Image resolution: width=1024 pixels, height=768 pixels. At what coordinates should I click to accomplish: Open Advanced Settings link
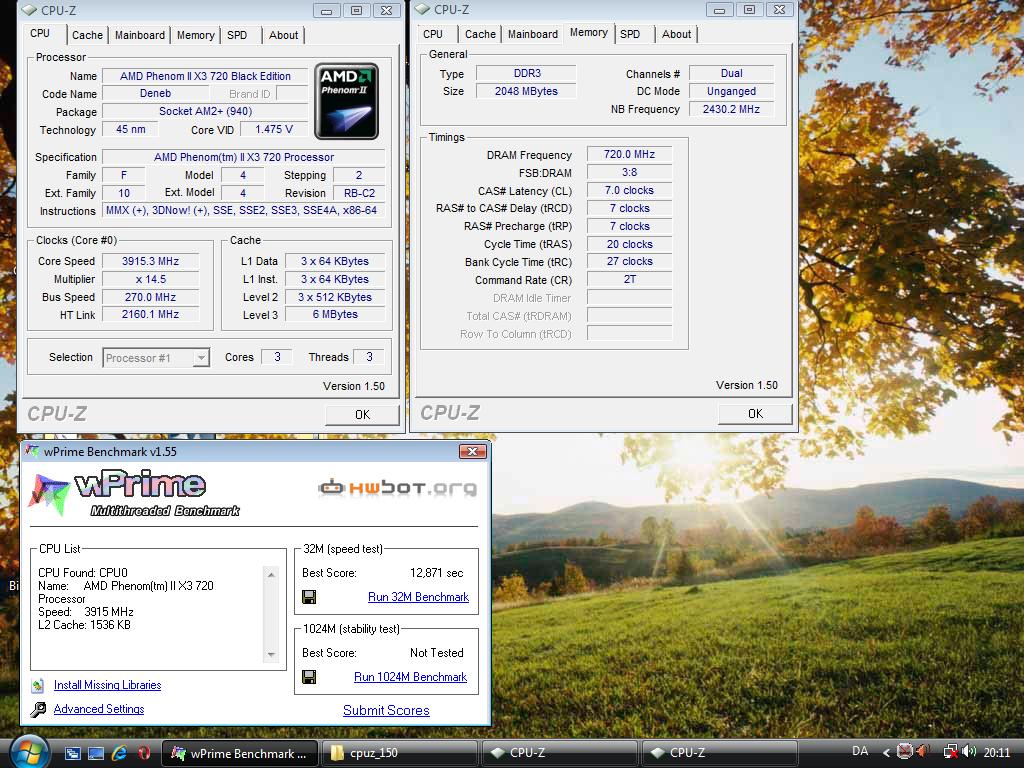click(x=99, y=709)
